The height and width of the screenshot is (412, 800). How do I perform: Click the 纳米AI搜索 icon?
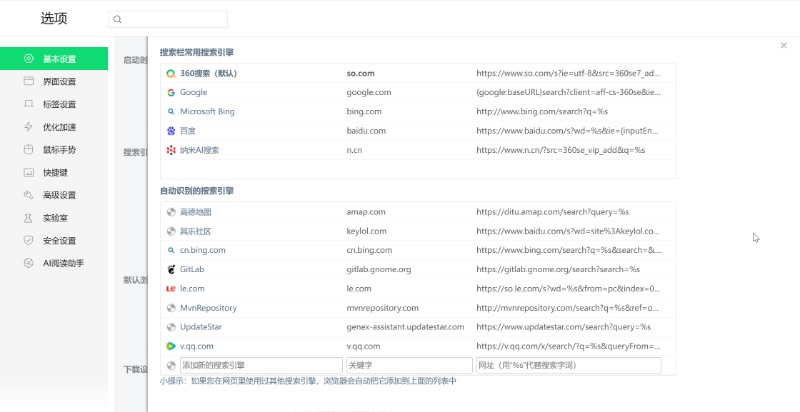pyautogui.click(x=171, y=150)
